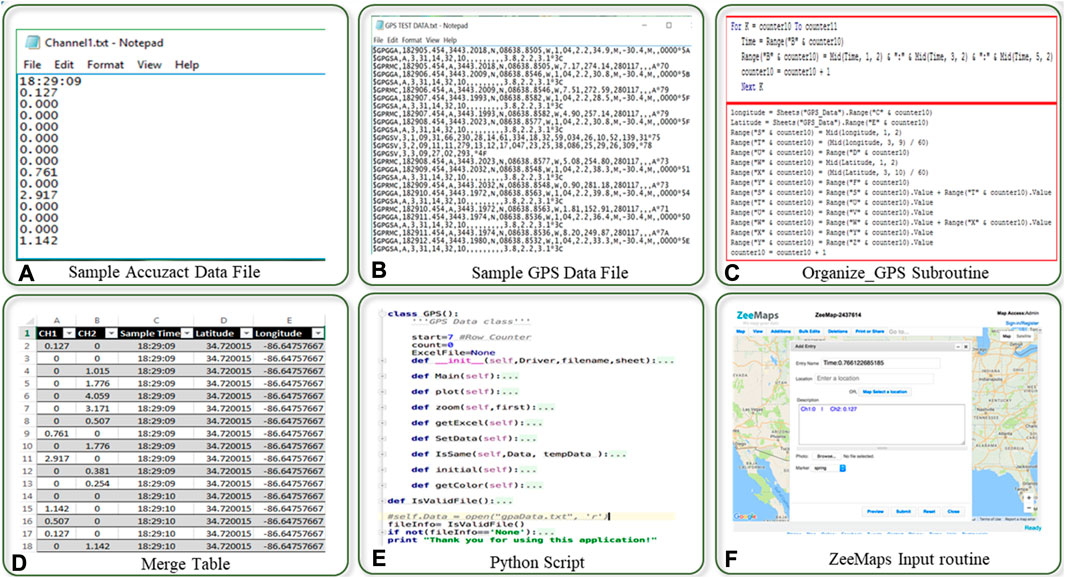Open the Marker dropdown showing spring
1065x578 pixels.
829,469
